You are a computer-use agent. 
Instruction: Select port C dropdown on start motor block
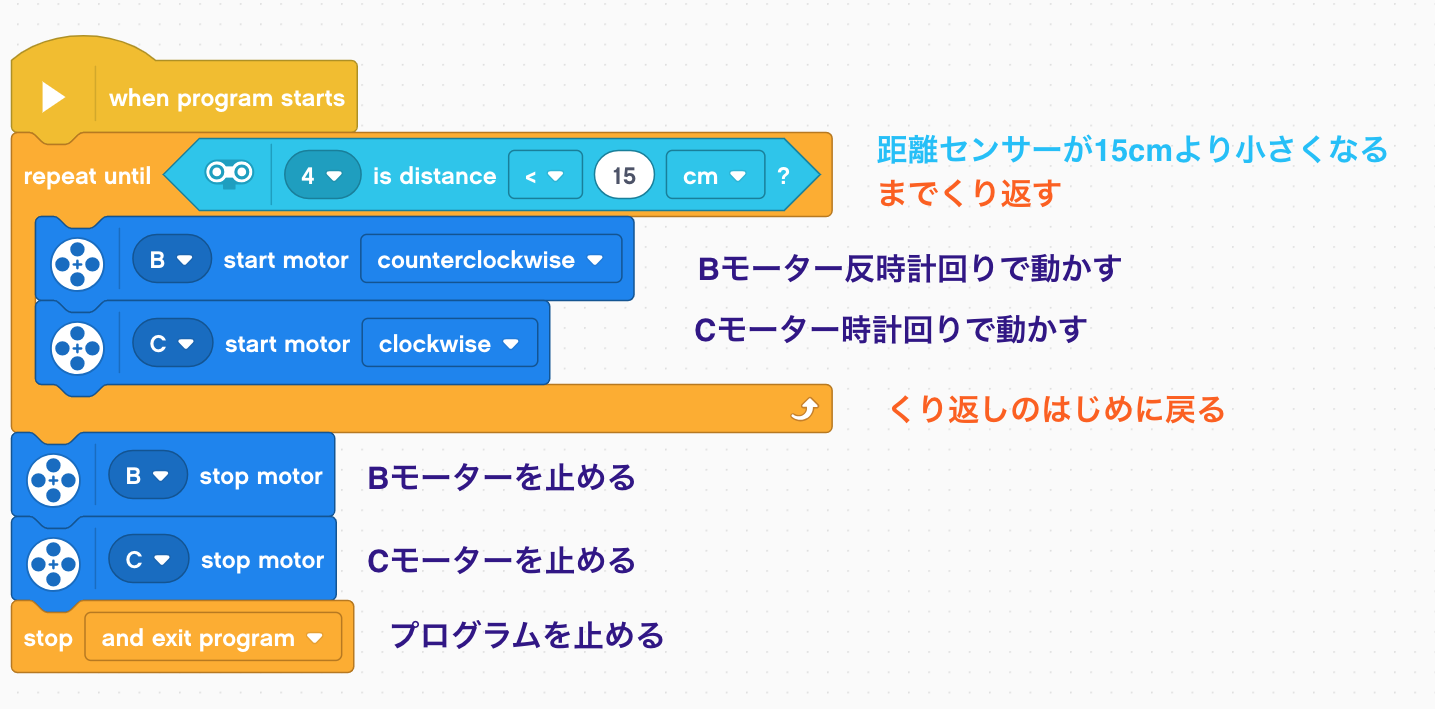point(171,344)
